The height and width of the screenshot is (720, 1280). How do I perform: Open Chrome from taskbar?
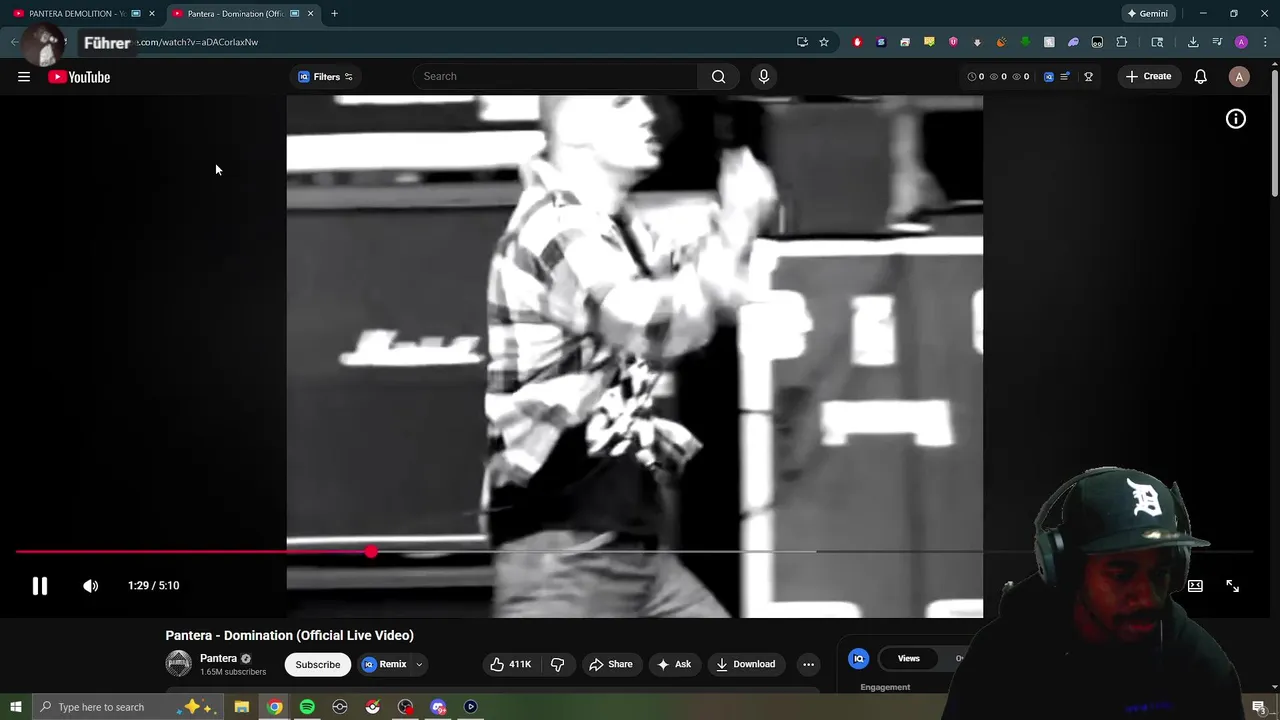274,707
